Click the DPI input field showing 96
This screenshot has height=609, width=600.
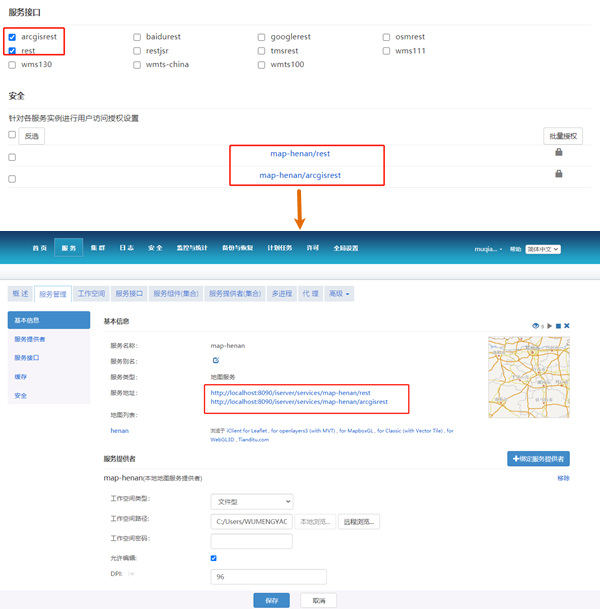tap(268, 577)
